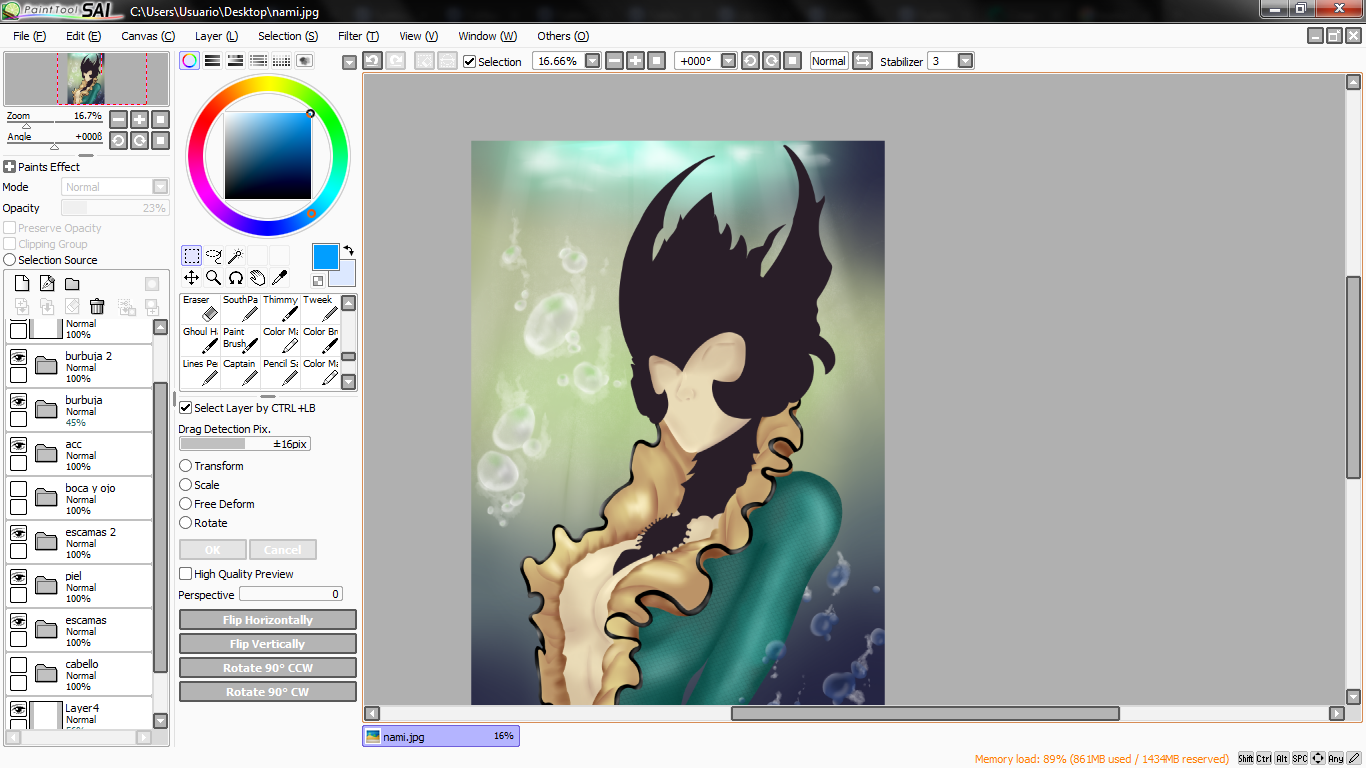The width and height of the screenshot is (1366, 768).
Task: Expand the Paints Effect section
Action: click(x=9, y=167)
